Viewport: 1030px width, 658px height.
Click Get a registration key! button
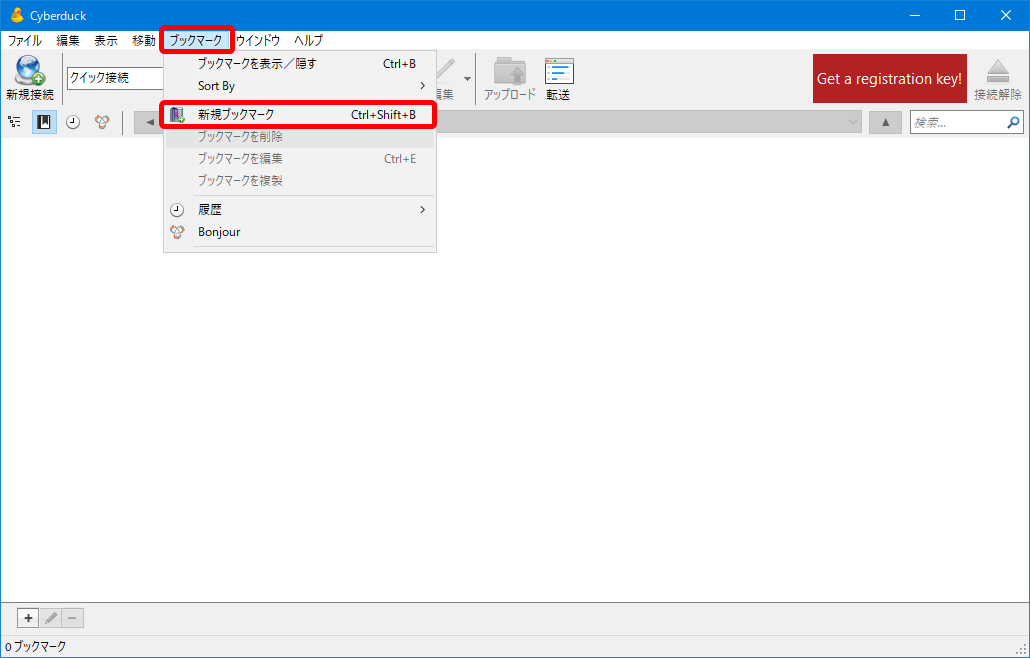pyautogui.click(x=889, y=79)
